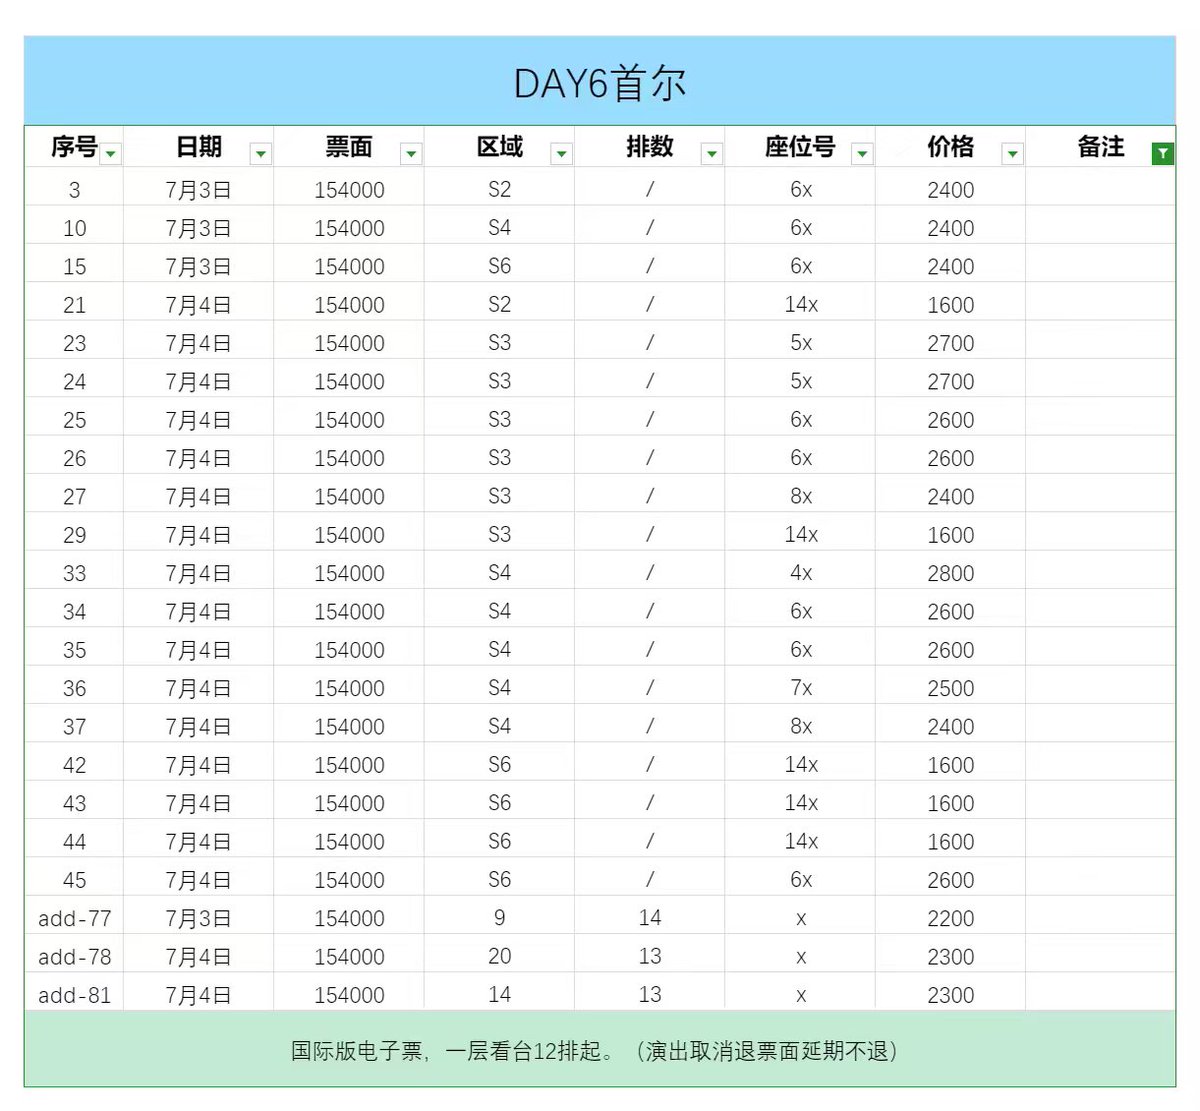
Task: Select area S2 in row 3
Action: pos(499,189)
